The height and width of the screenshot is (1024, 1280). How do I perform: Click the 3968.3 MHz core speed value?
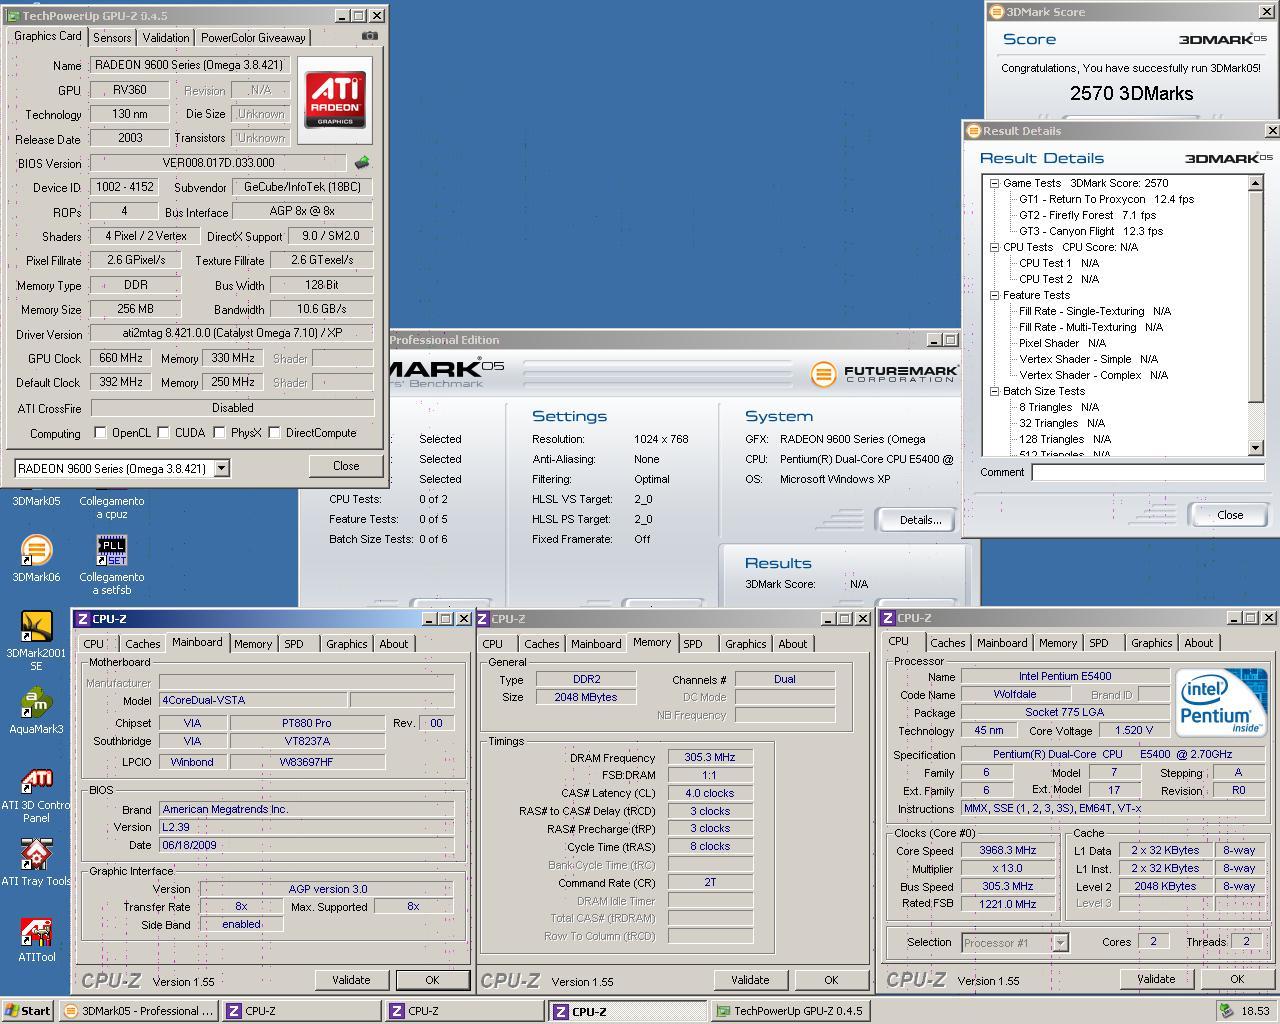[x=1007, y=850]
